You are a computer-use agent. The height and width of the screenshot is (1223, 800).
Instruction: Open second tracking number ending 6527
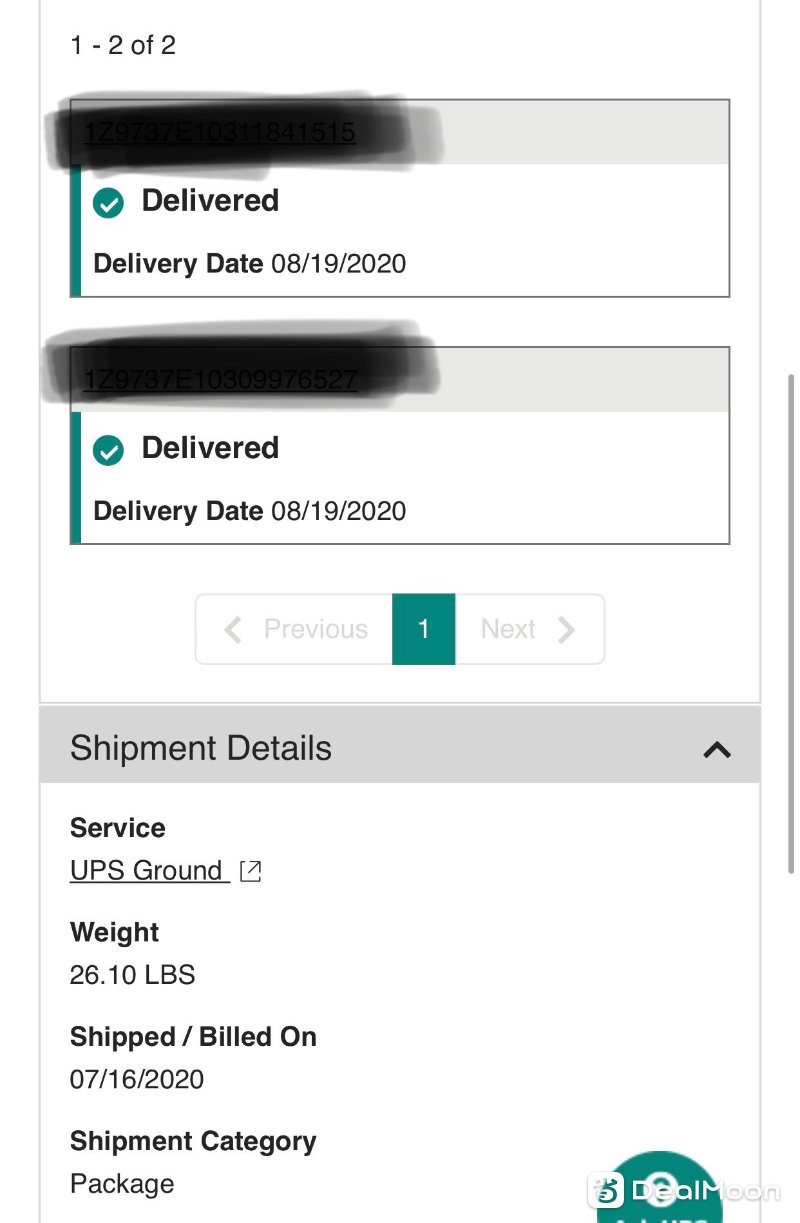click(x=220, y=380)
